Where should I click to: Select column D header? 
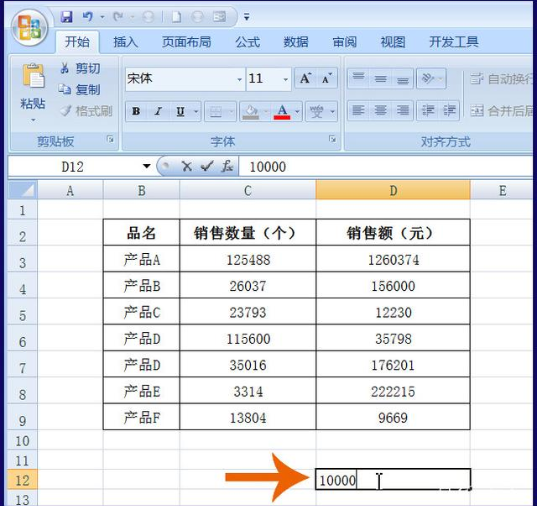pyautogui.click(x=393, y=190)
